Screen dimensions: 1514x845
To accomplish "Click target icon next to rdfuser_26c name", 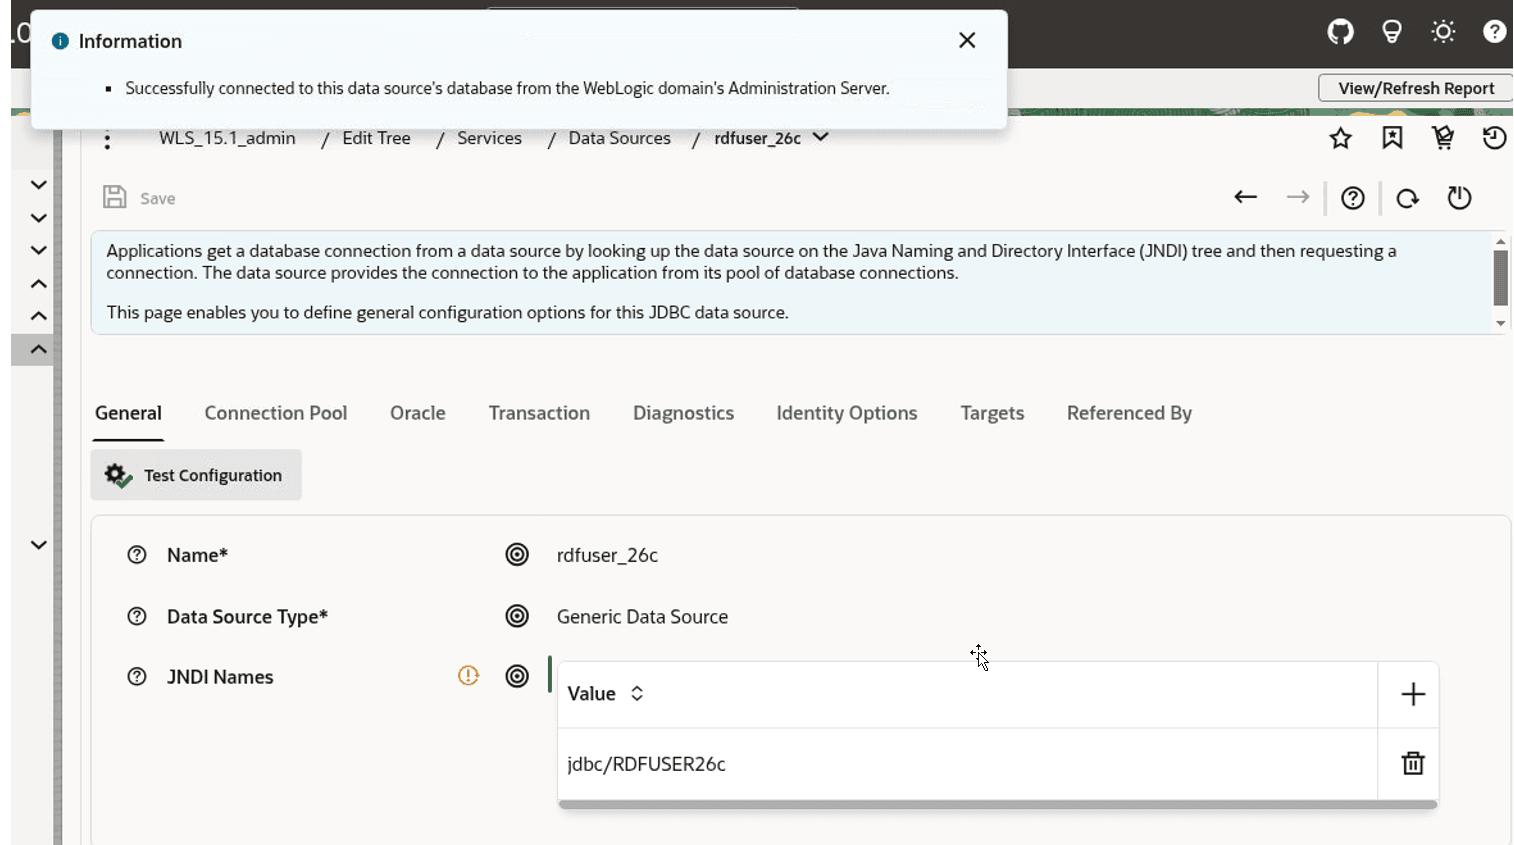I will [x=517, y=554].
